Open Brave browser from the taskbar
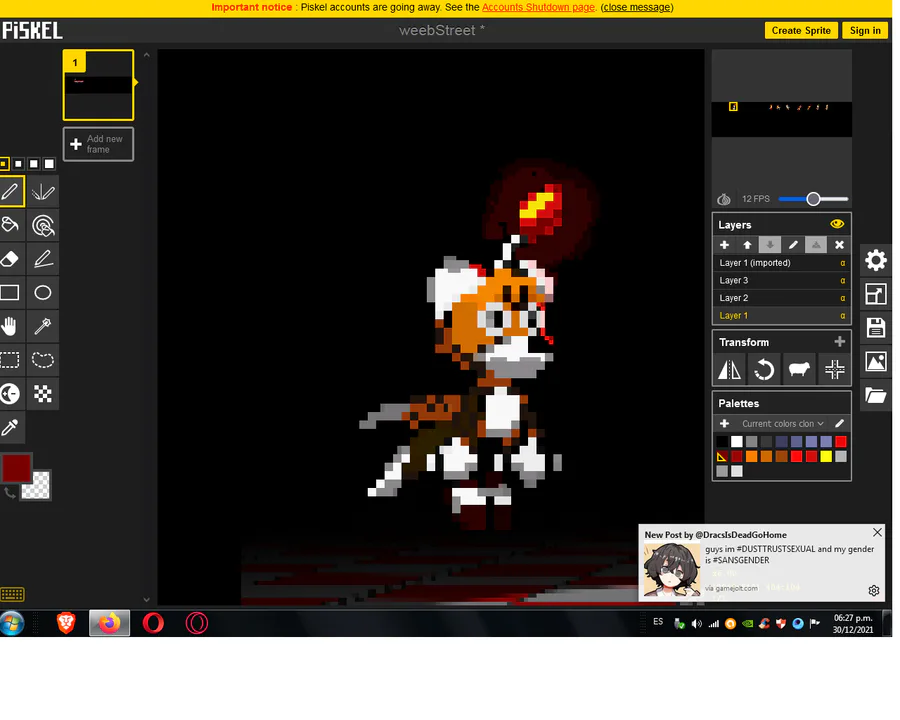 coord(66,623)
